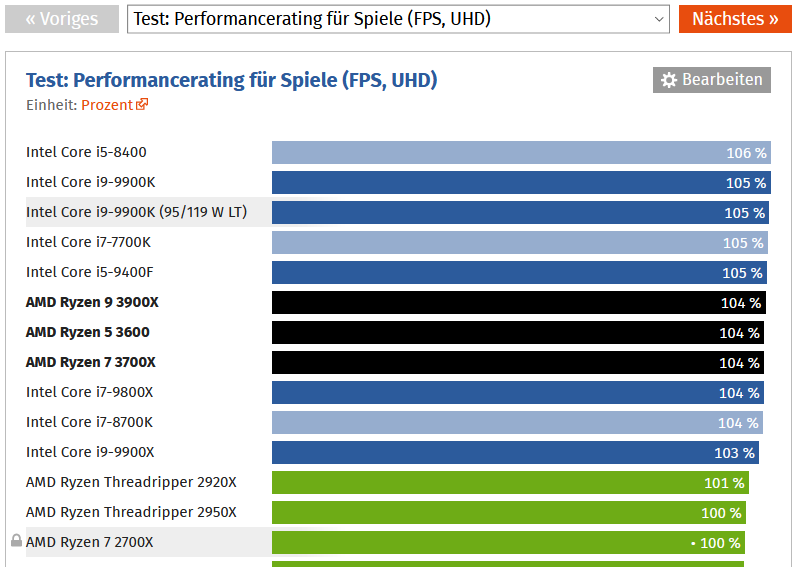
Task: Click the gear icon in Bearbeiten button
Action: pos(669,80)
